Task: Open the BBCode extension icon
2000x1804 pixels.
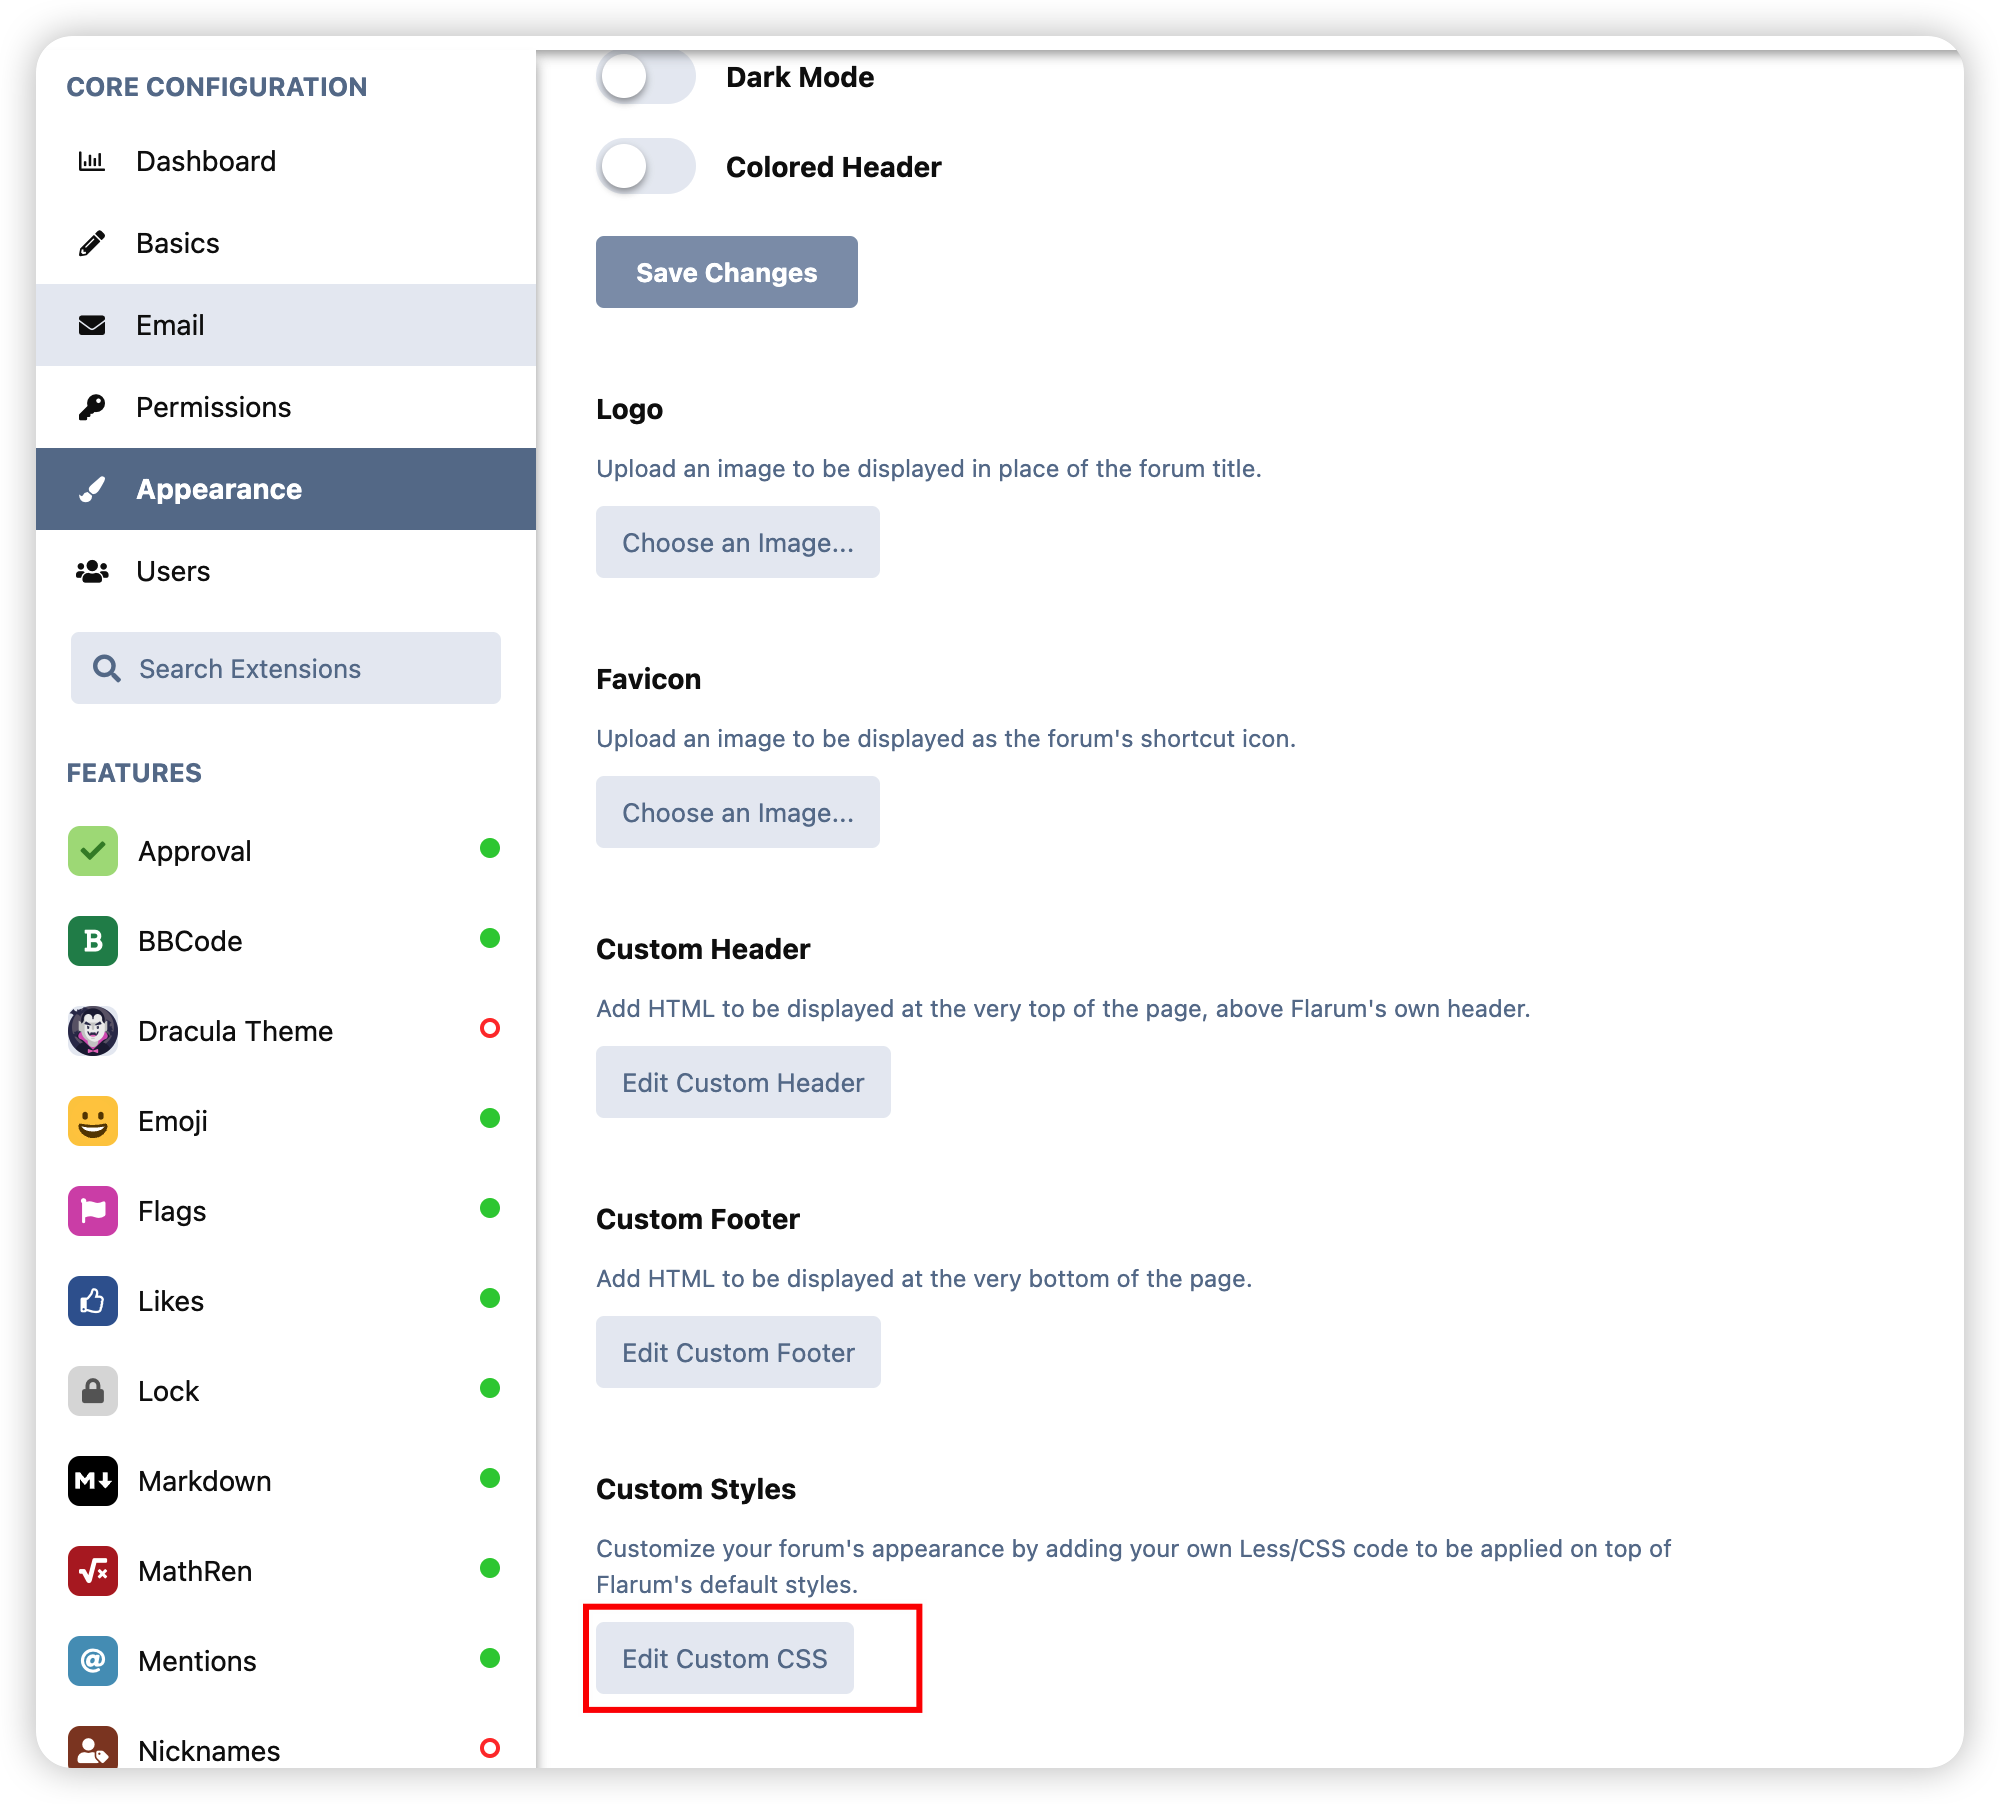Action: point(93,941)
